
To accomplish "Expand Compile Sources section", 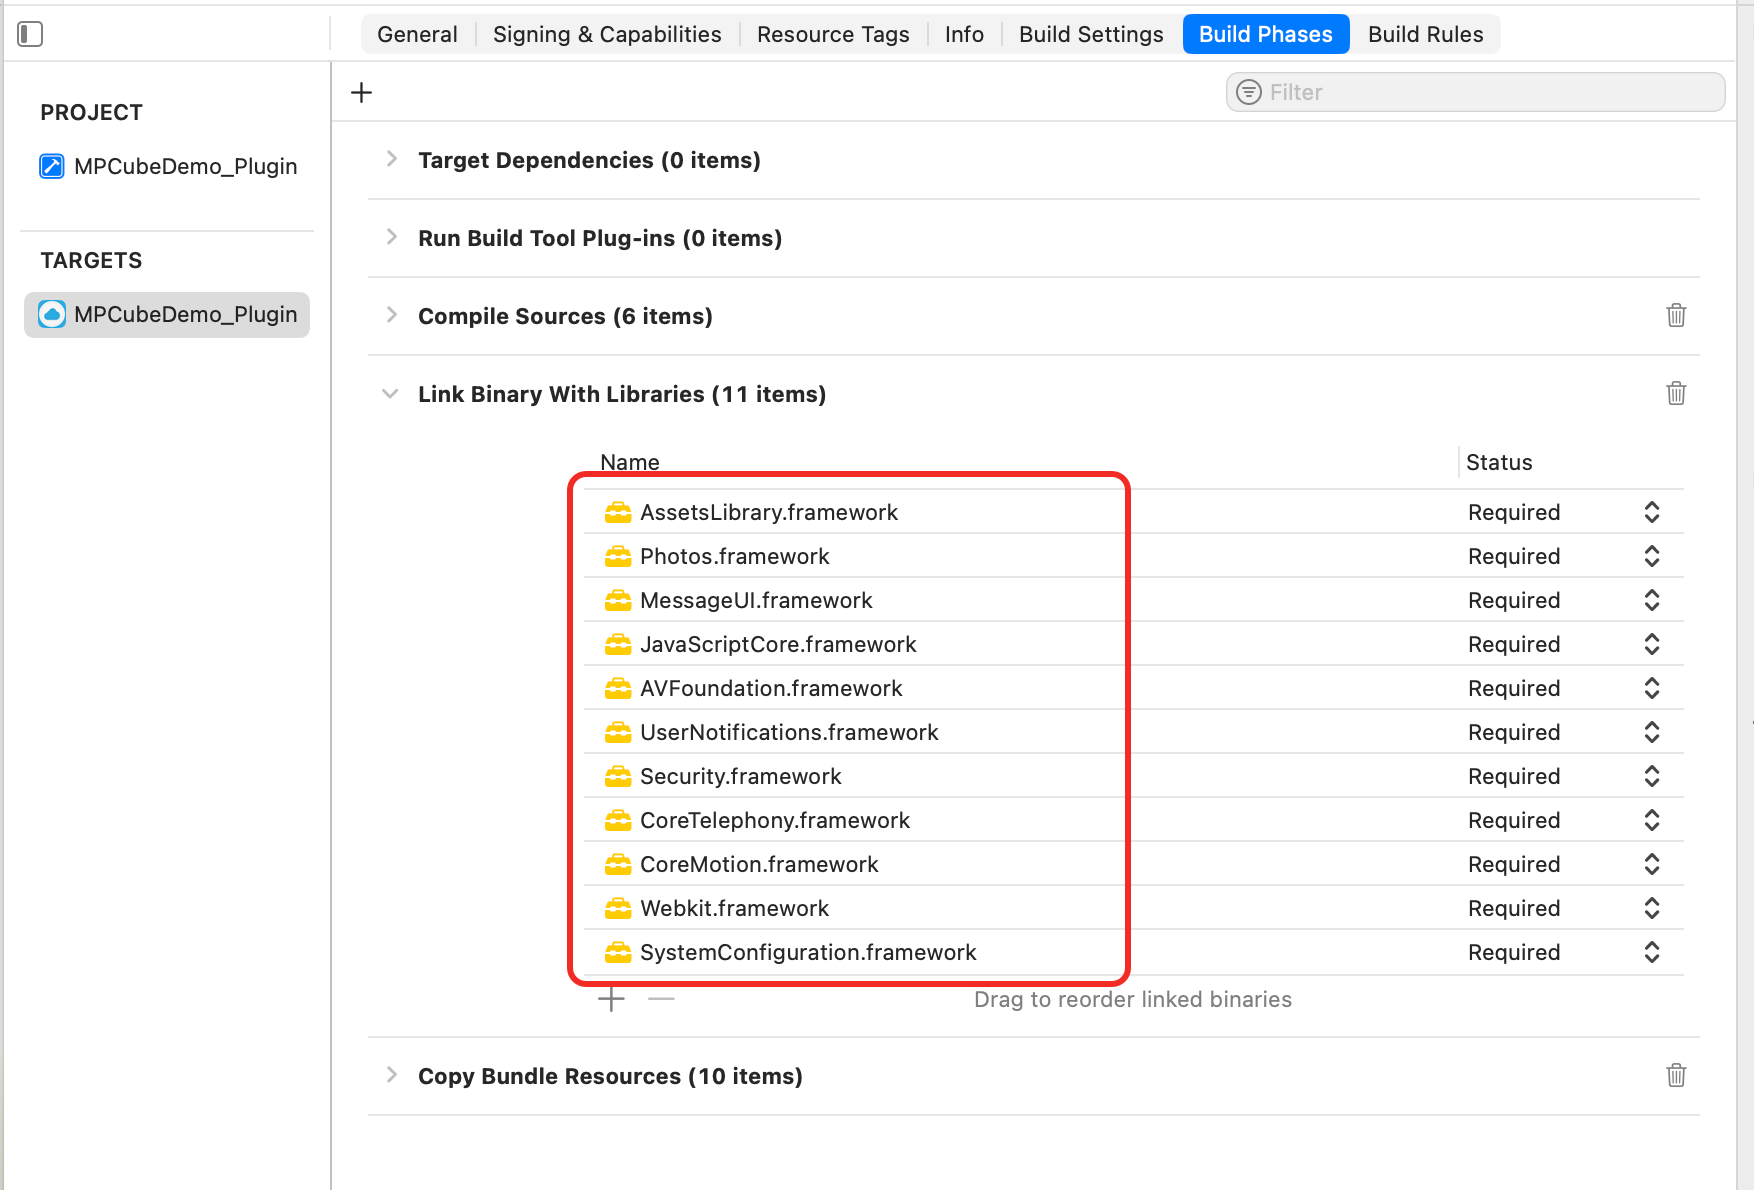I will click(x=391, y=316).
